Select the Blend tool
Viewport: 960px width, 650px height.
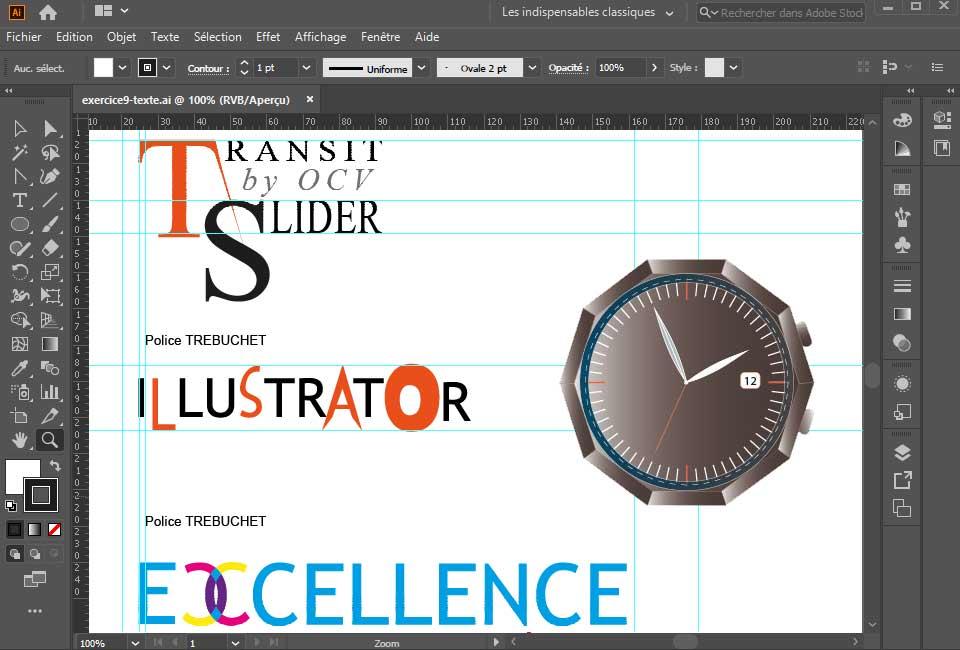(50, 368)
